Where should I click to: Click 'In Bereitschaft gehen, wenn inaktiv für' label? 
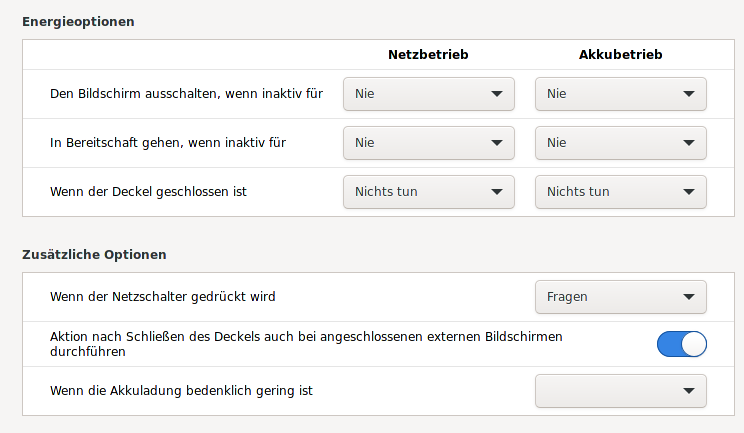[168, 143]
